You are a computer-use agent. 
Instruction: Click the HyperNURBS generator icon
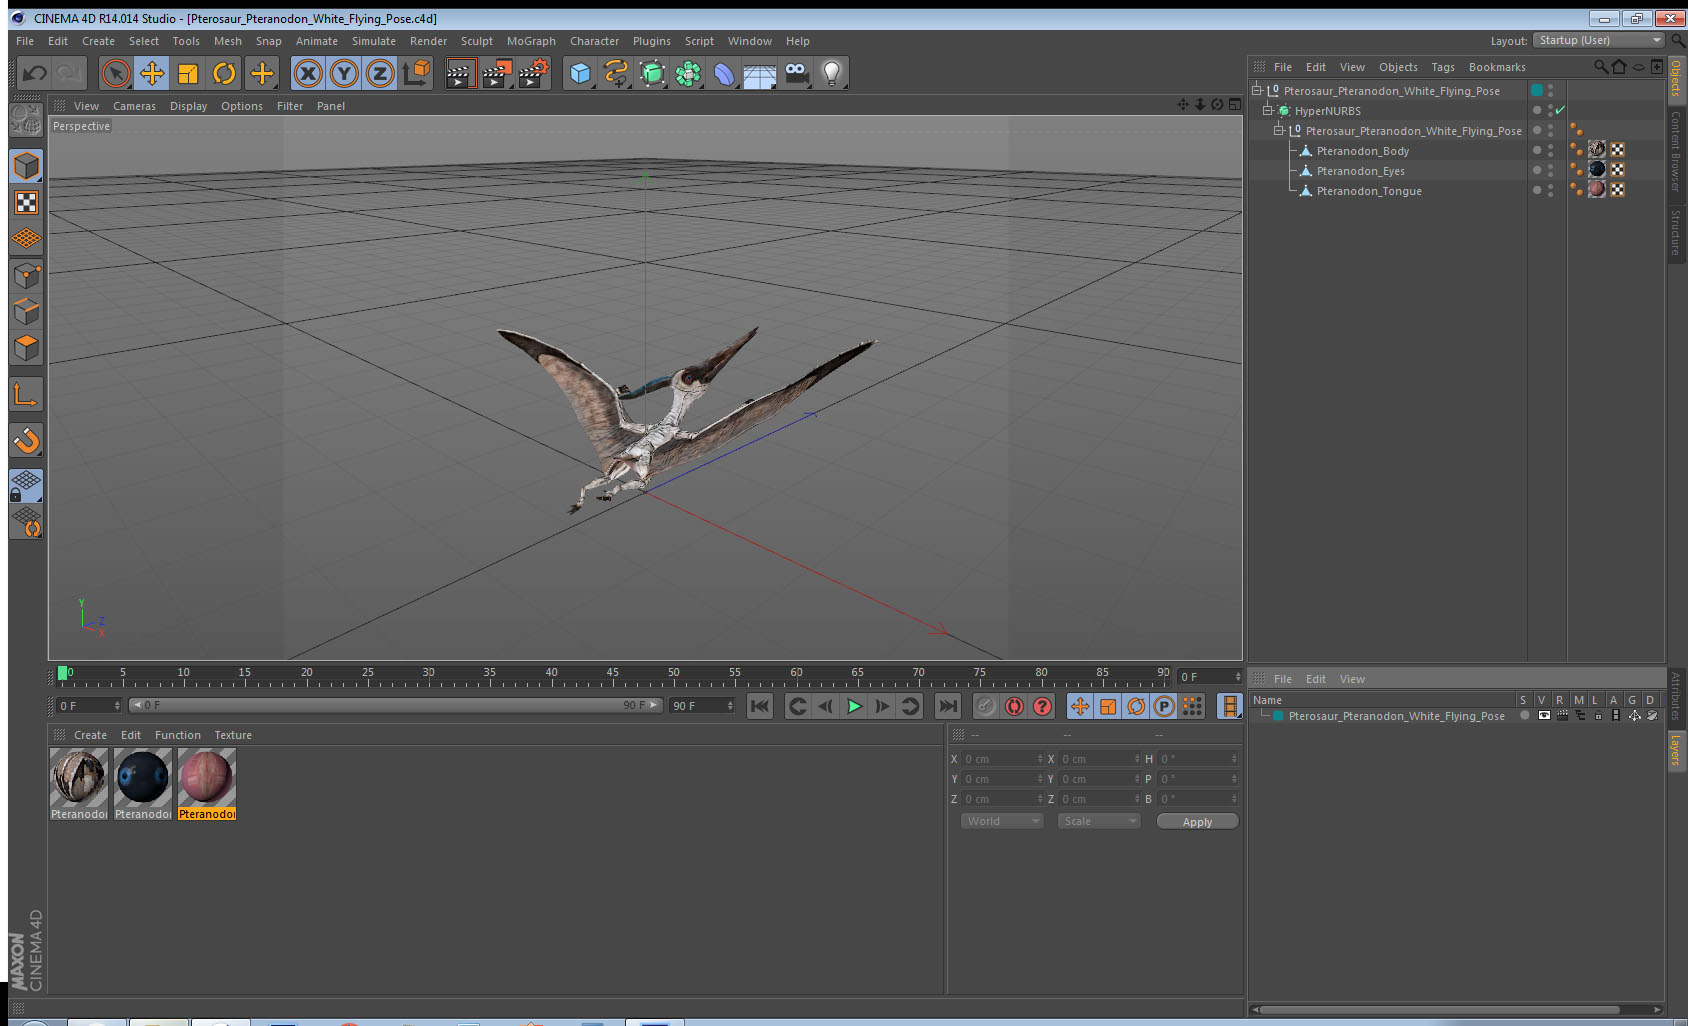tap(652, 73)
